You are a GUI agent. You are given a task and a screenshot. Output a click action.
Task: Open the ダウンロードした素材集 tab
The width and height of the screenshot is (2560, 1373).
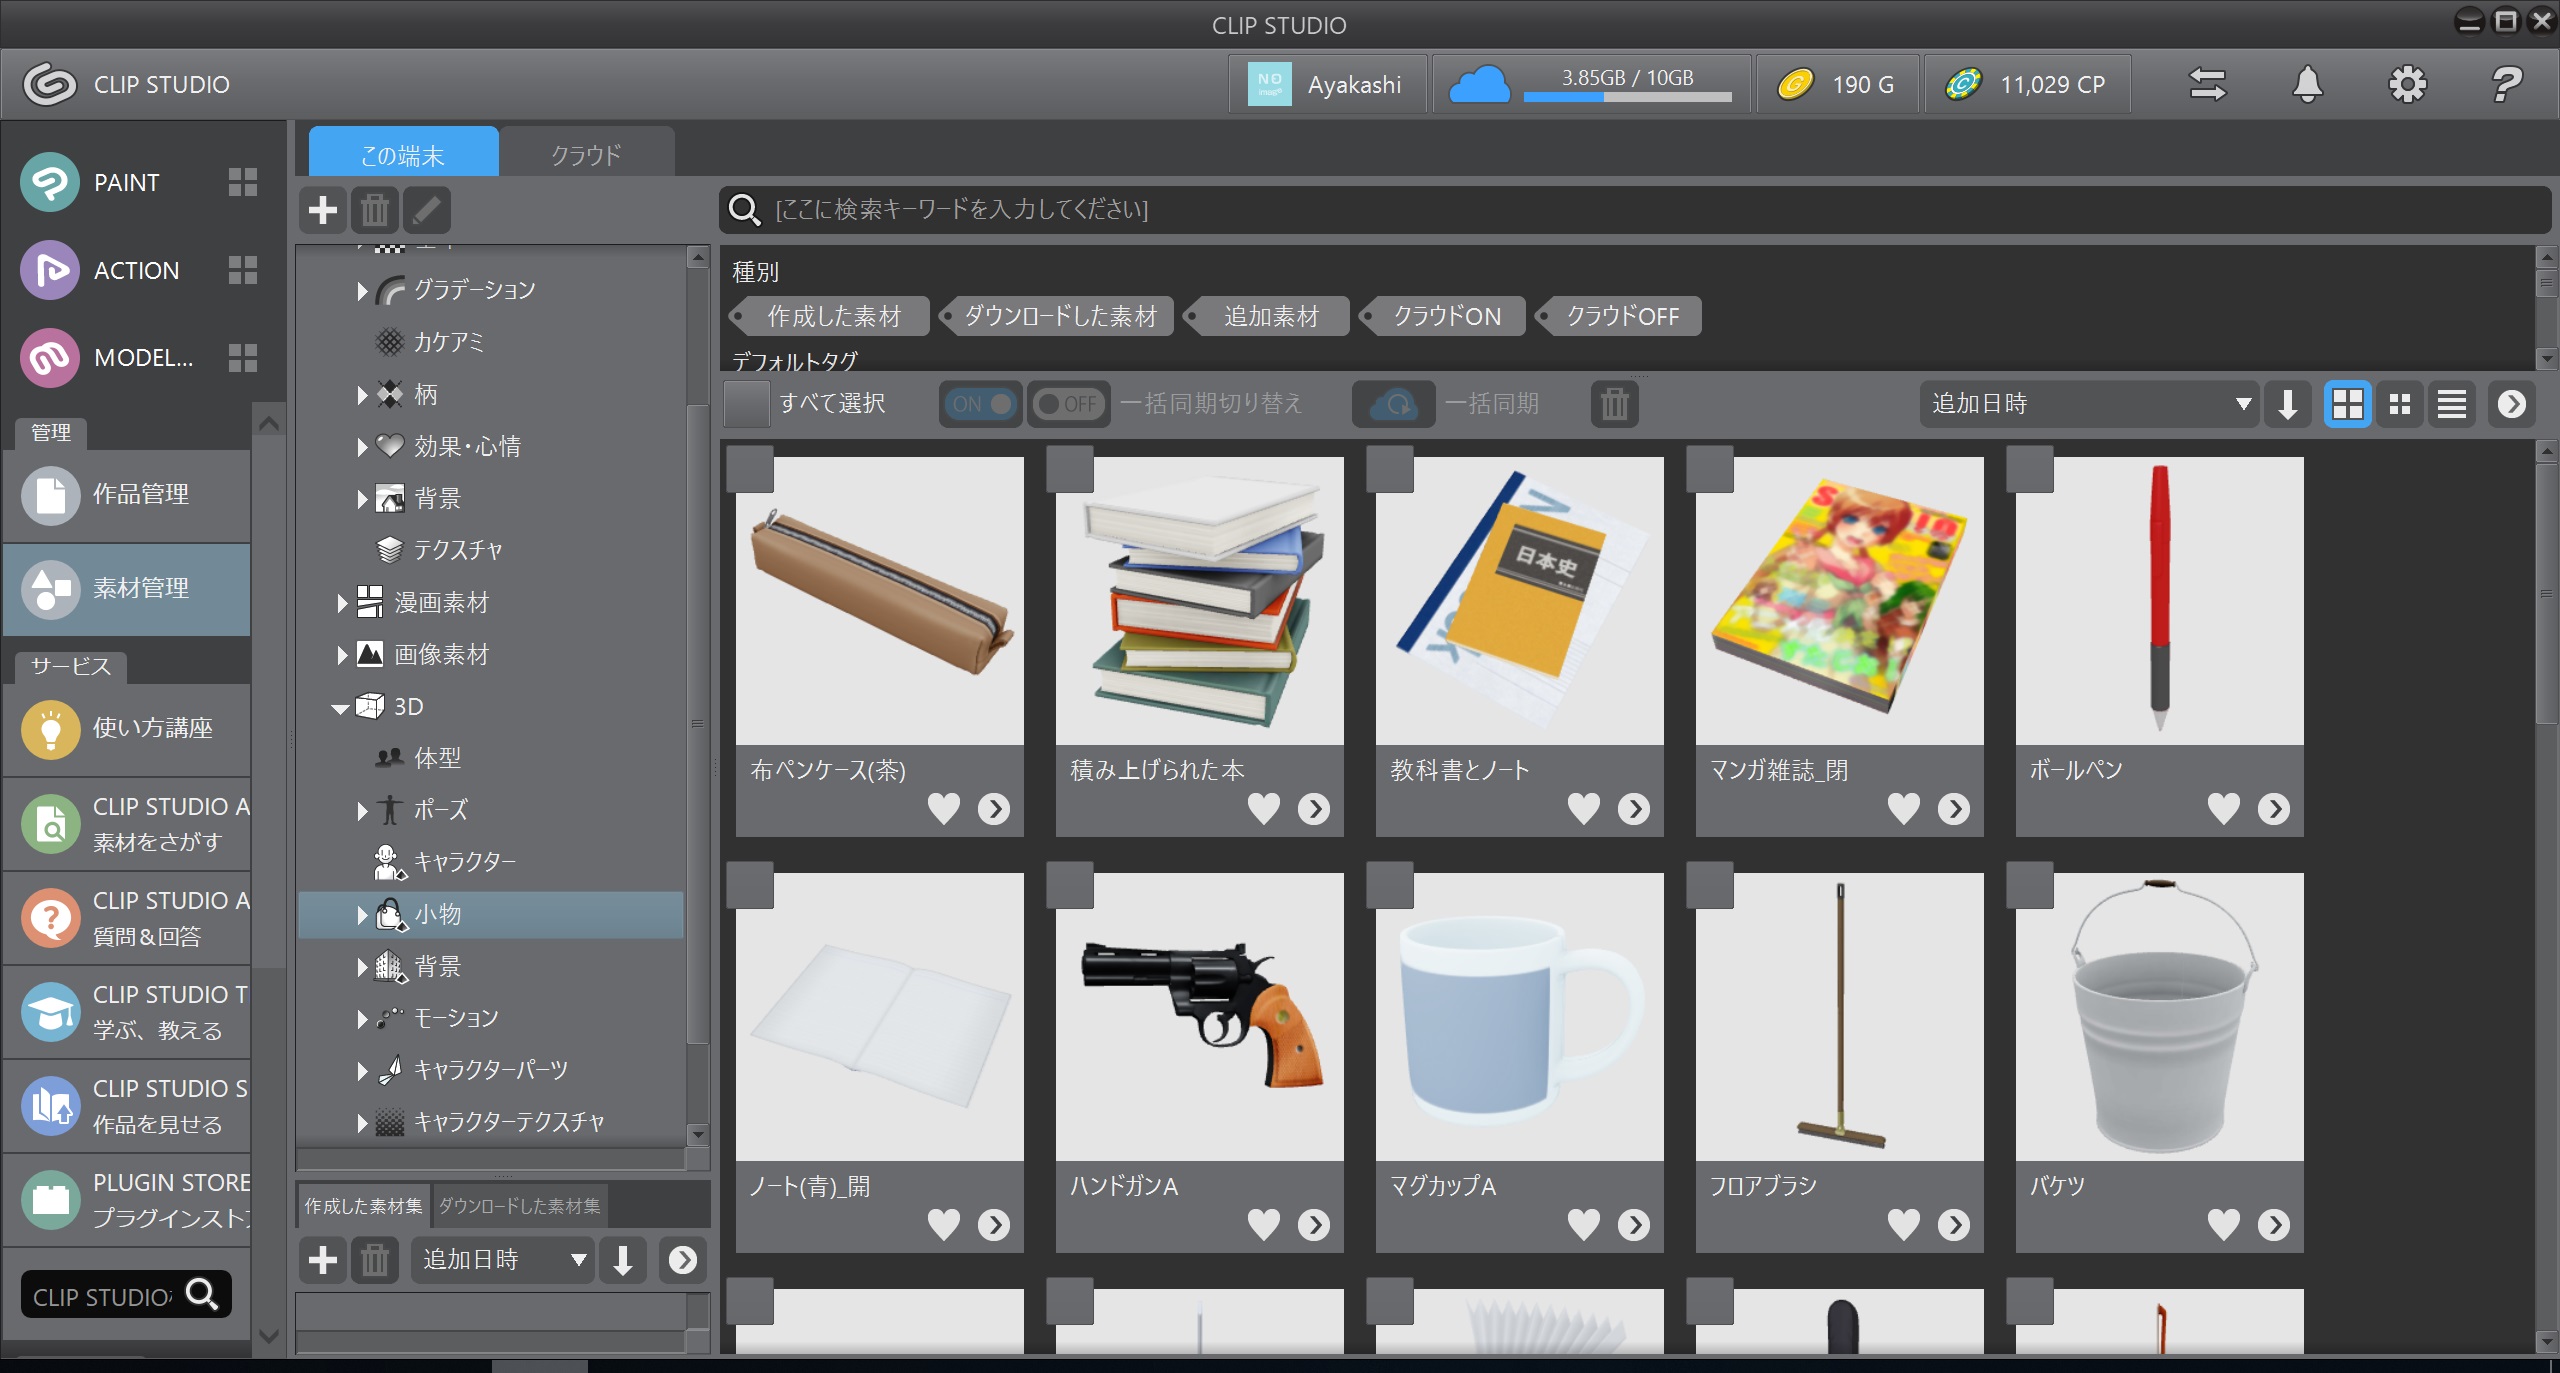coord(520,1206)
